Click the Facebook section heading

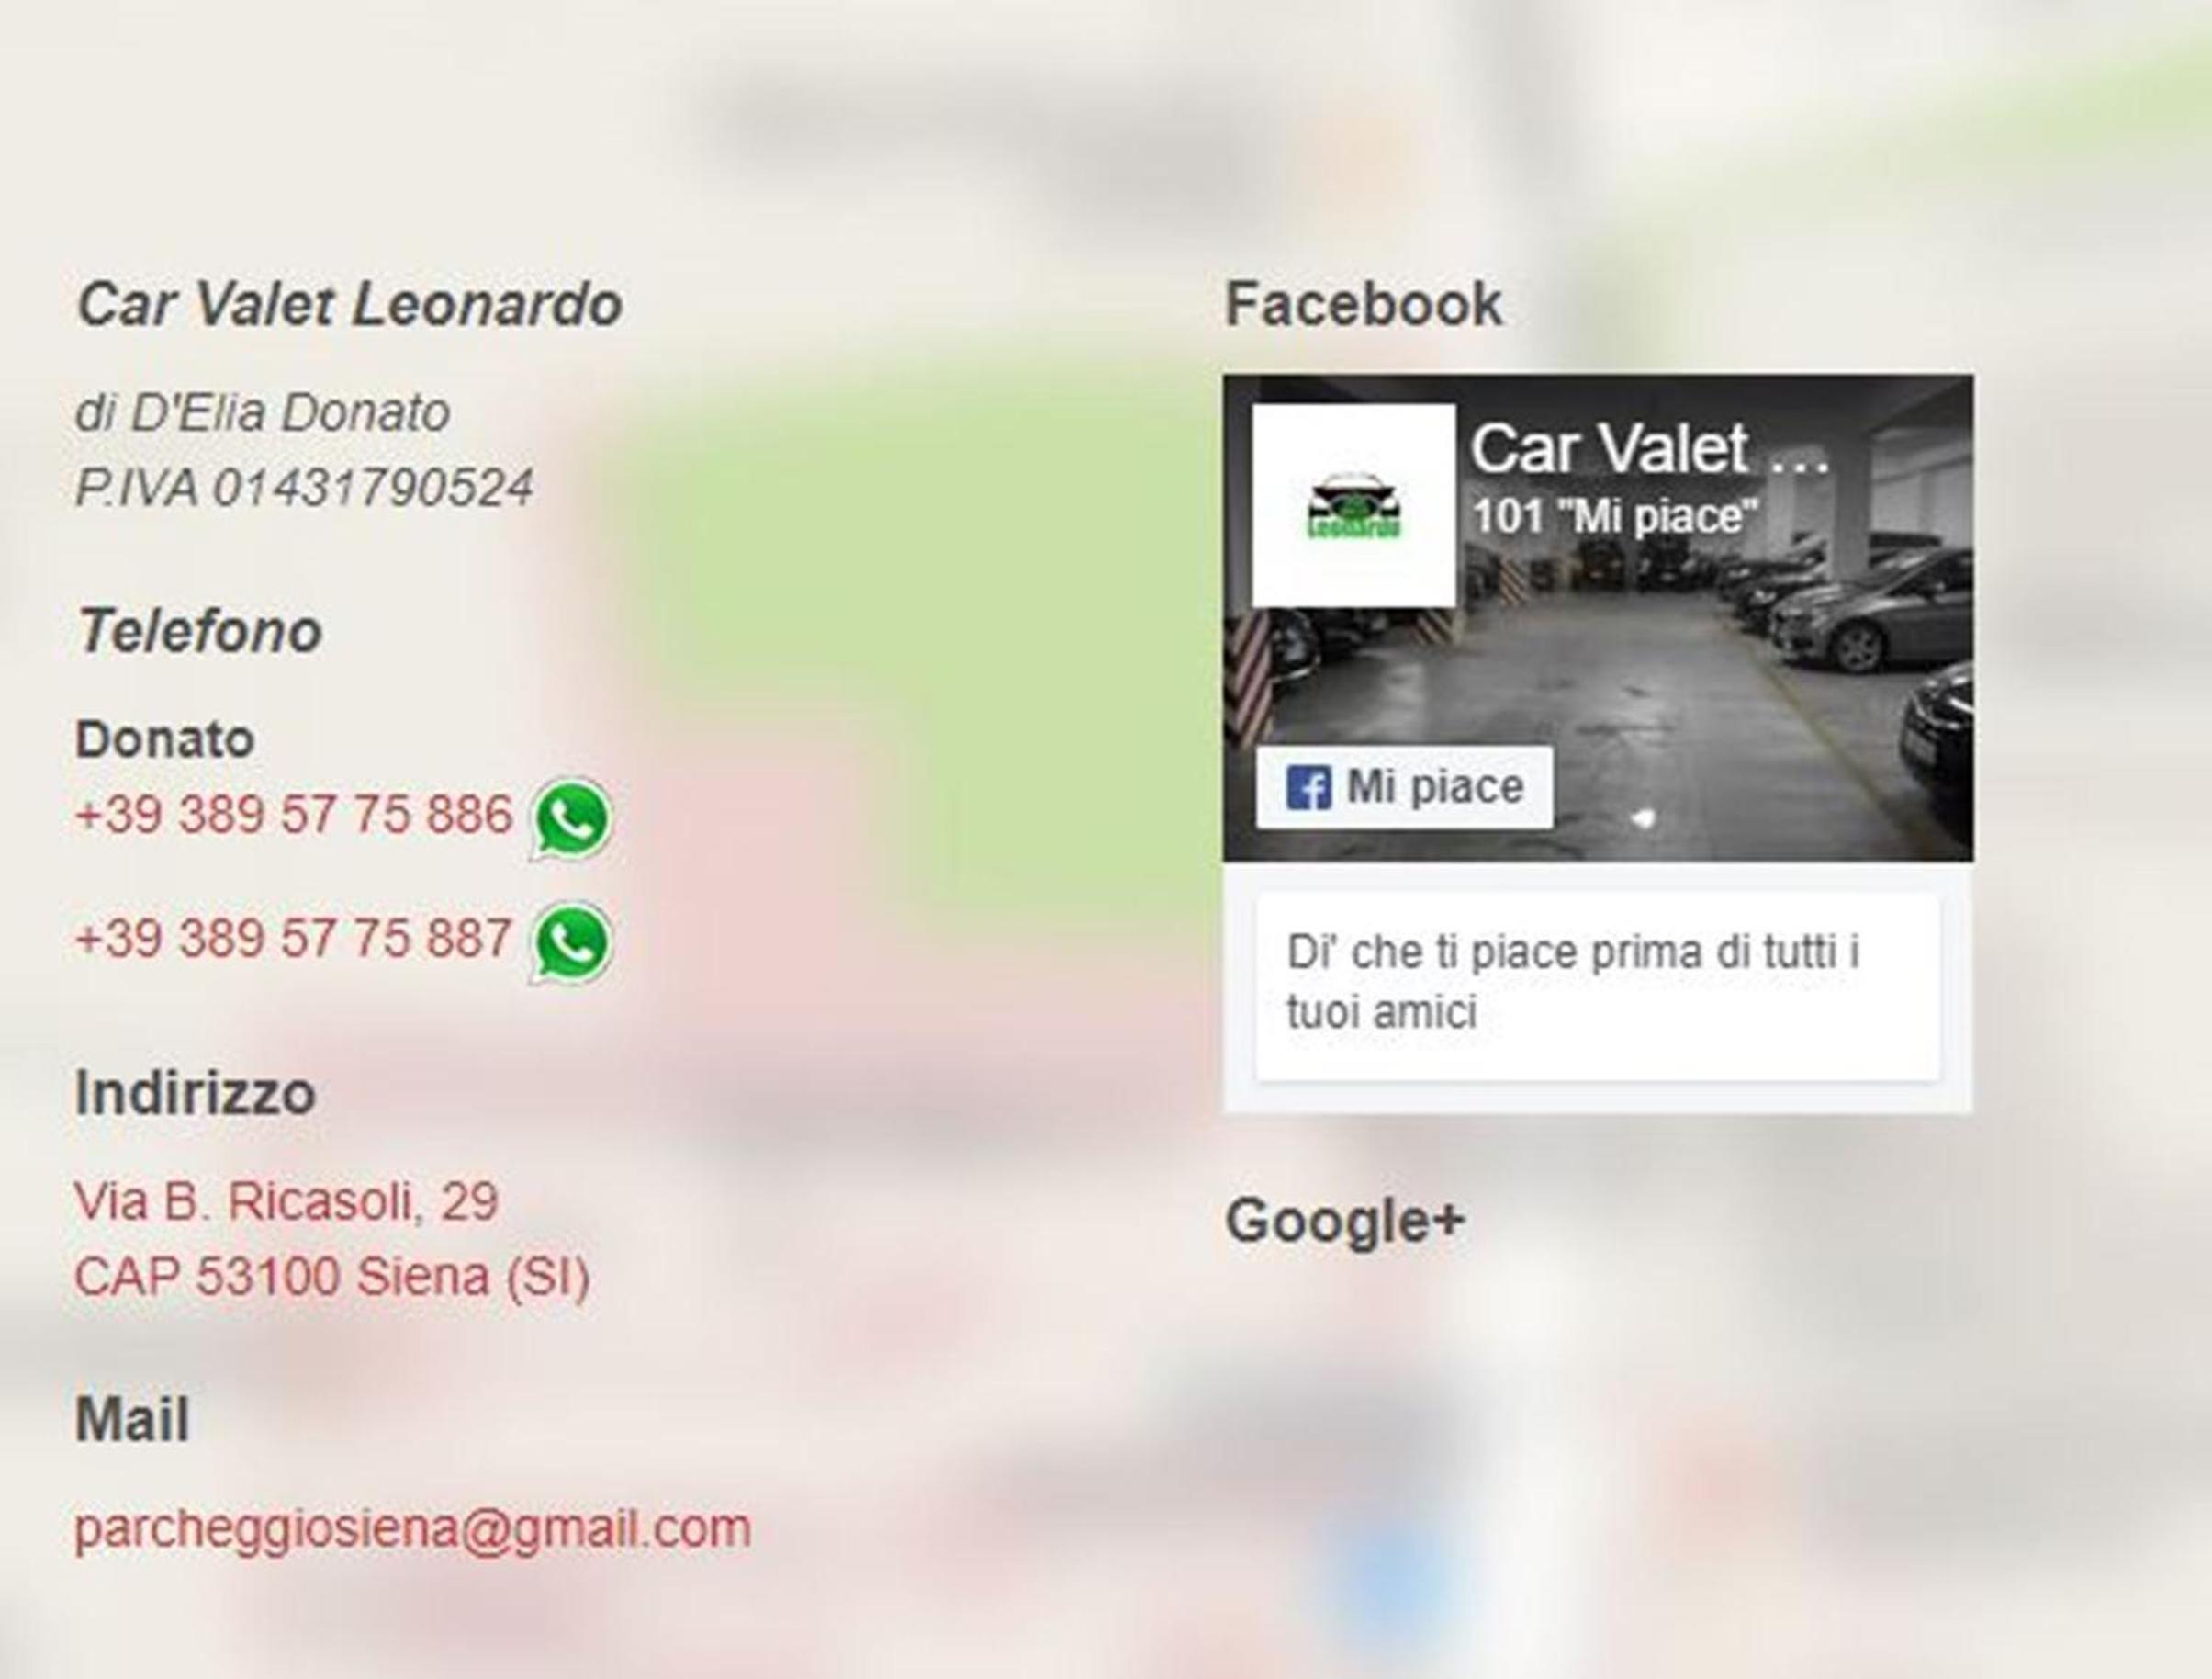[x=1363, y=304]
